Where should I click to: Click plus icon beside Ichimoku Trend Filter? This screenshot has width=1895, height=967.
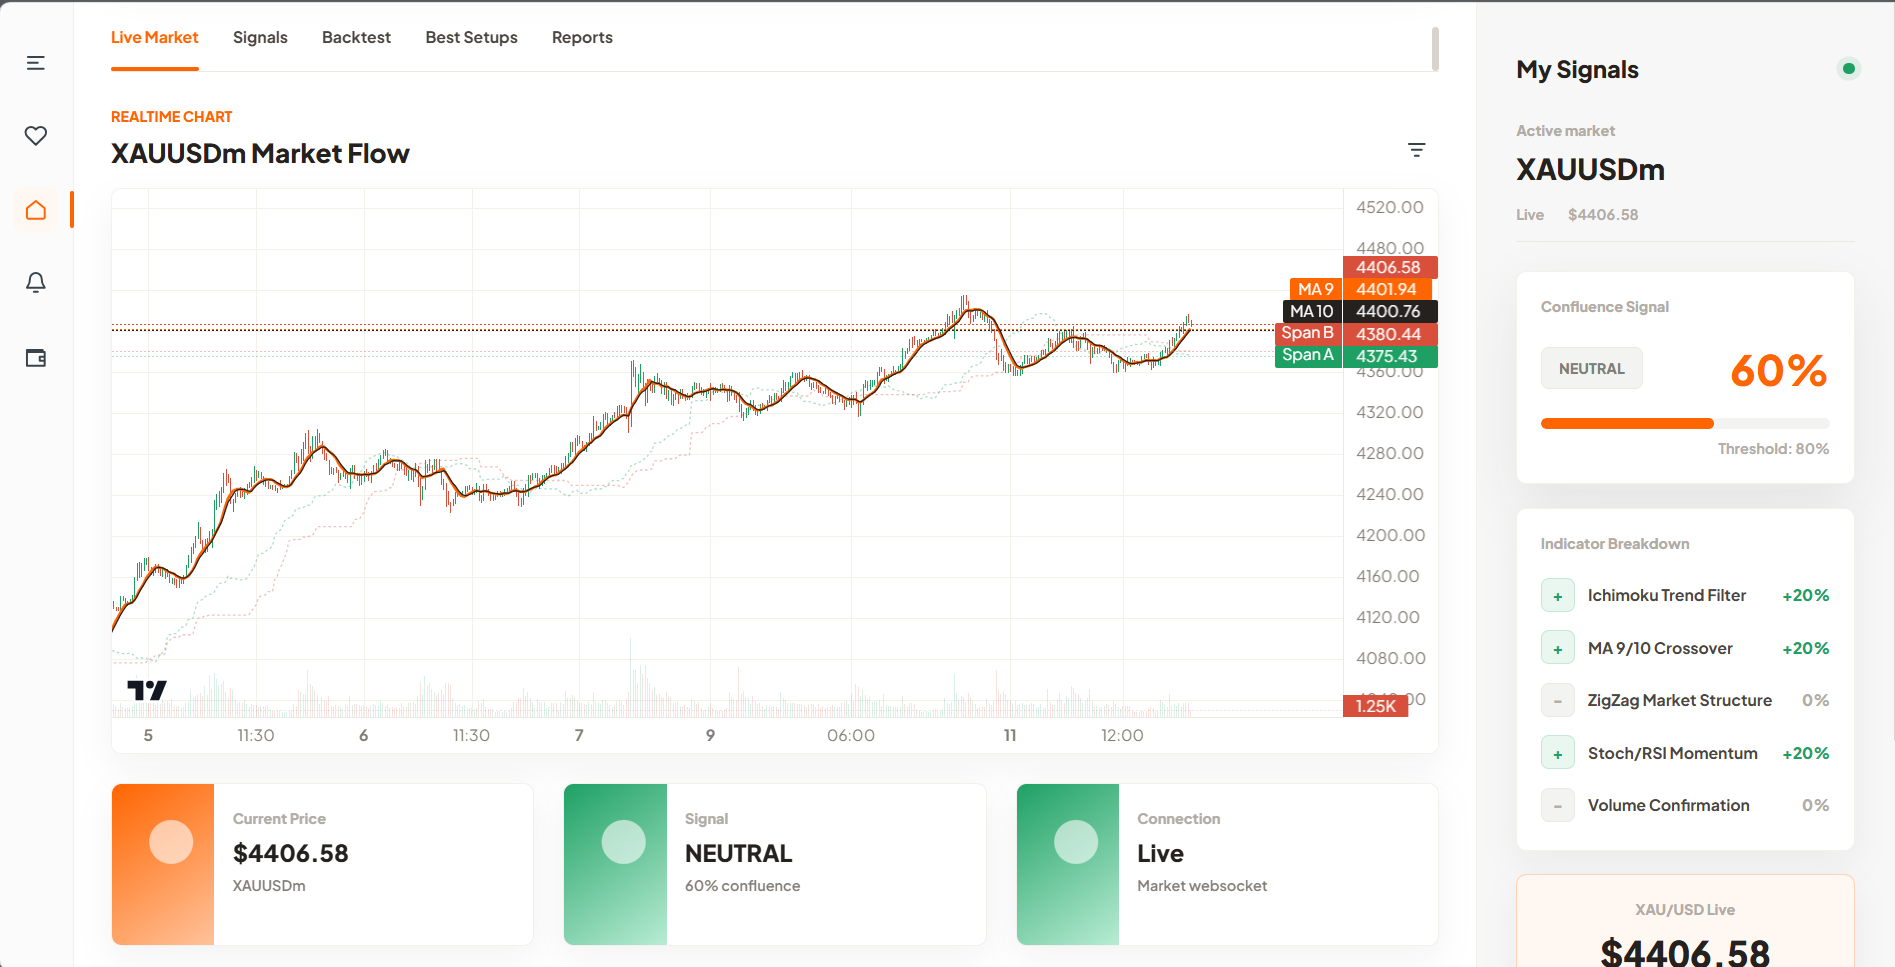(x=1557, y=596)
